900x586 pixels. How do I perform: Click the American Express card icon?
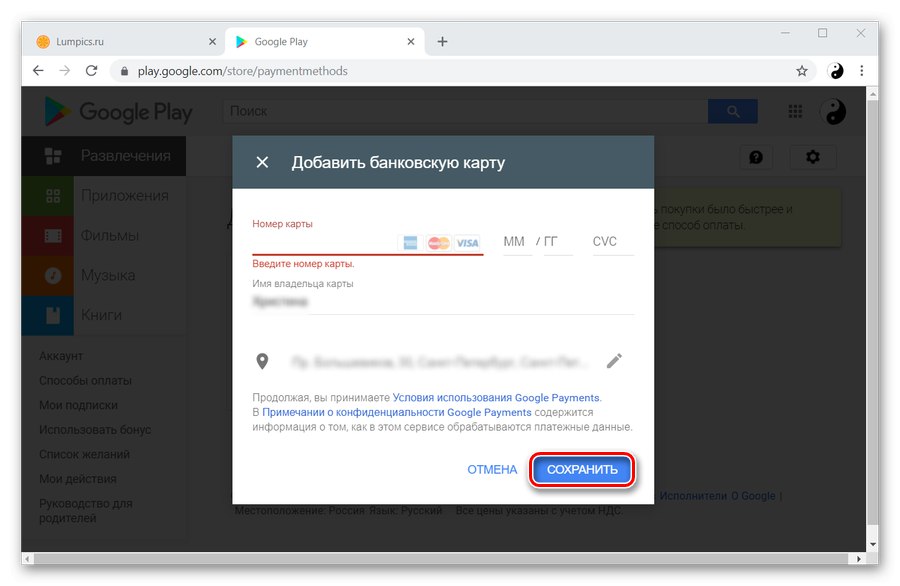(410, 243)
